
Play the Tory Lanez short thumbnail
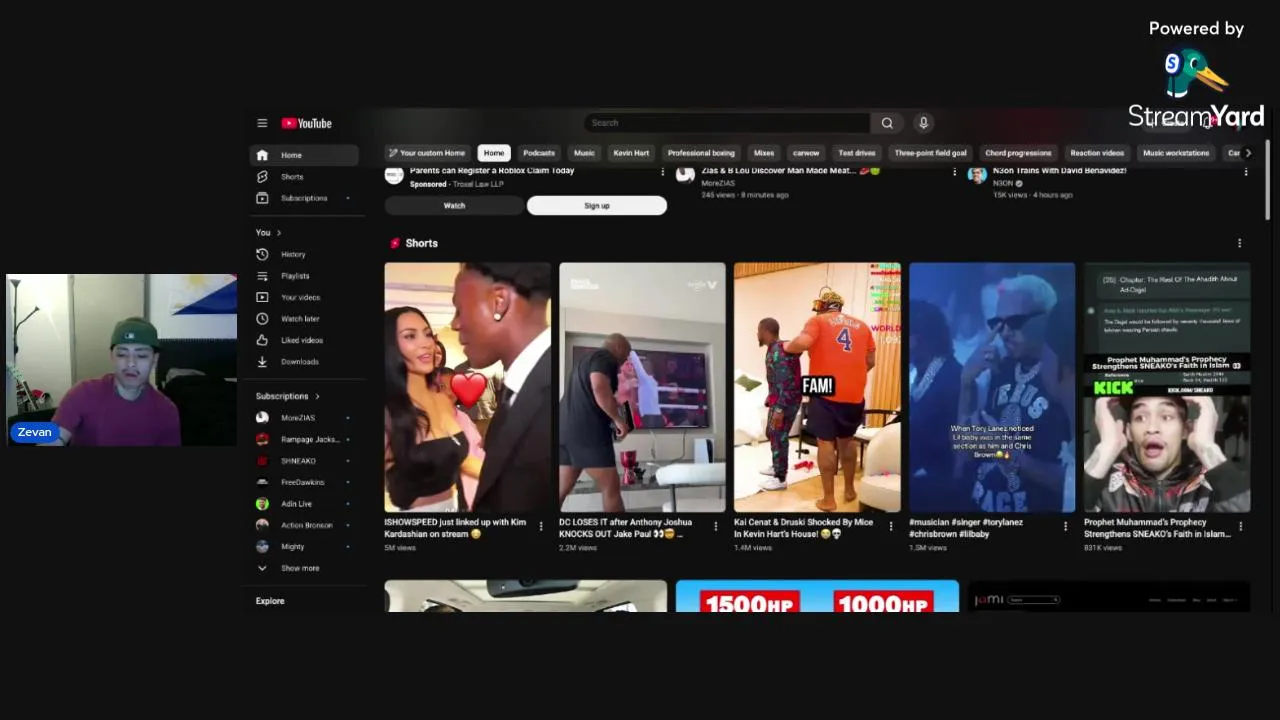coord(992,387)
